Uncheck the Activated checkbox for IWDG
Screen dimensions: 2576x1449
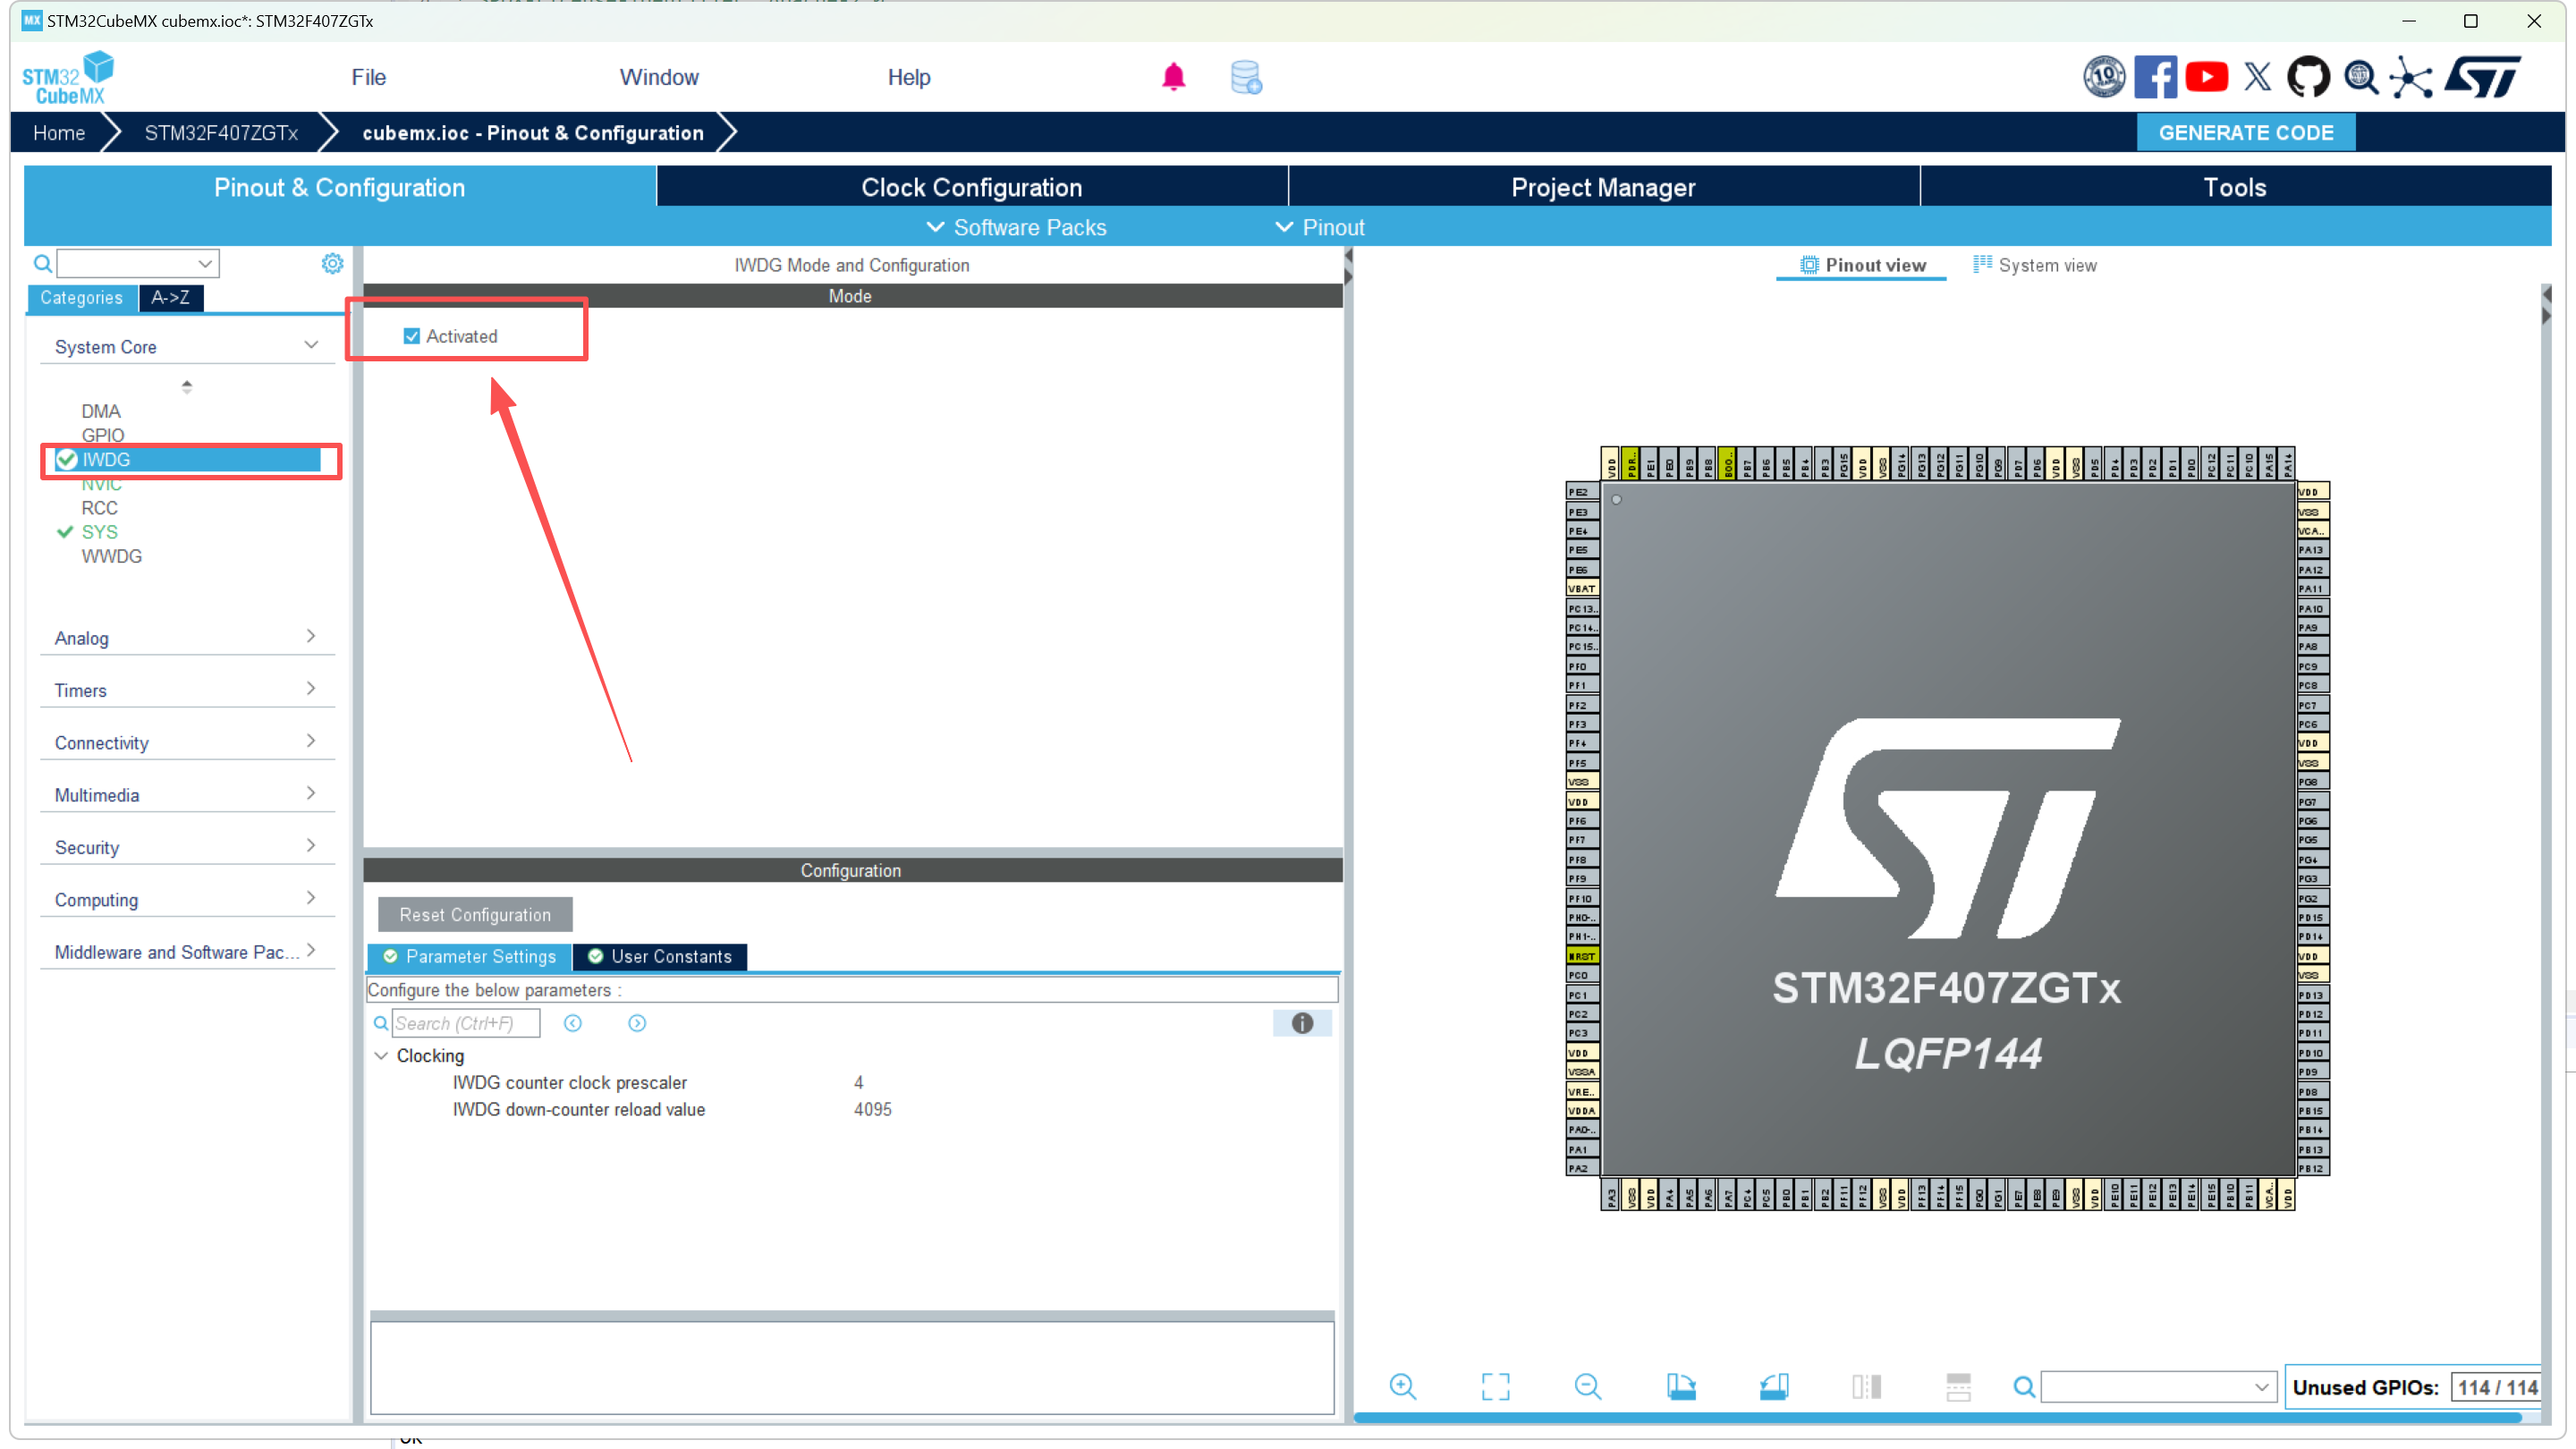(411, 336)
